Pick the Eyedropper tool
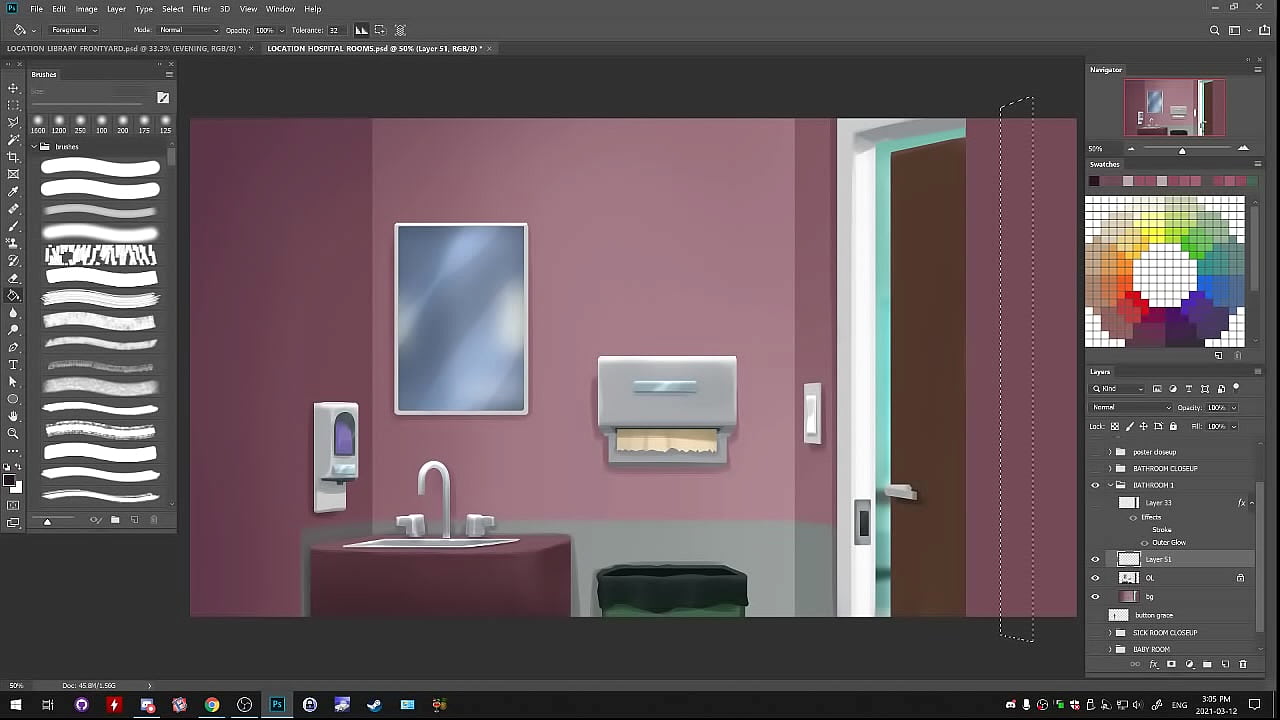Screen dimensions: 1280x720 point(13,191)
